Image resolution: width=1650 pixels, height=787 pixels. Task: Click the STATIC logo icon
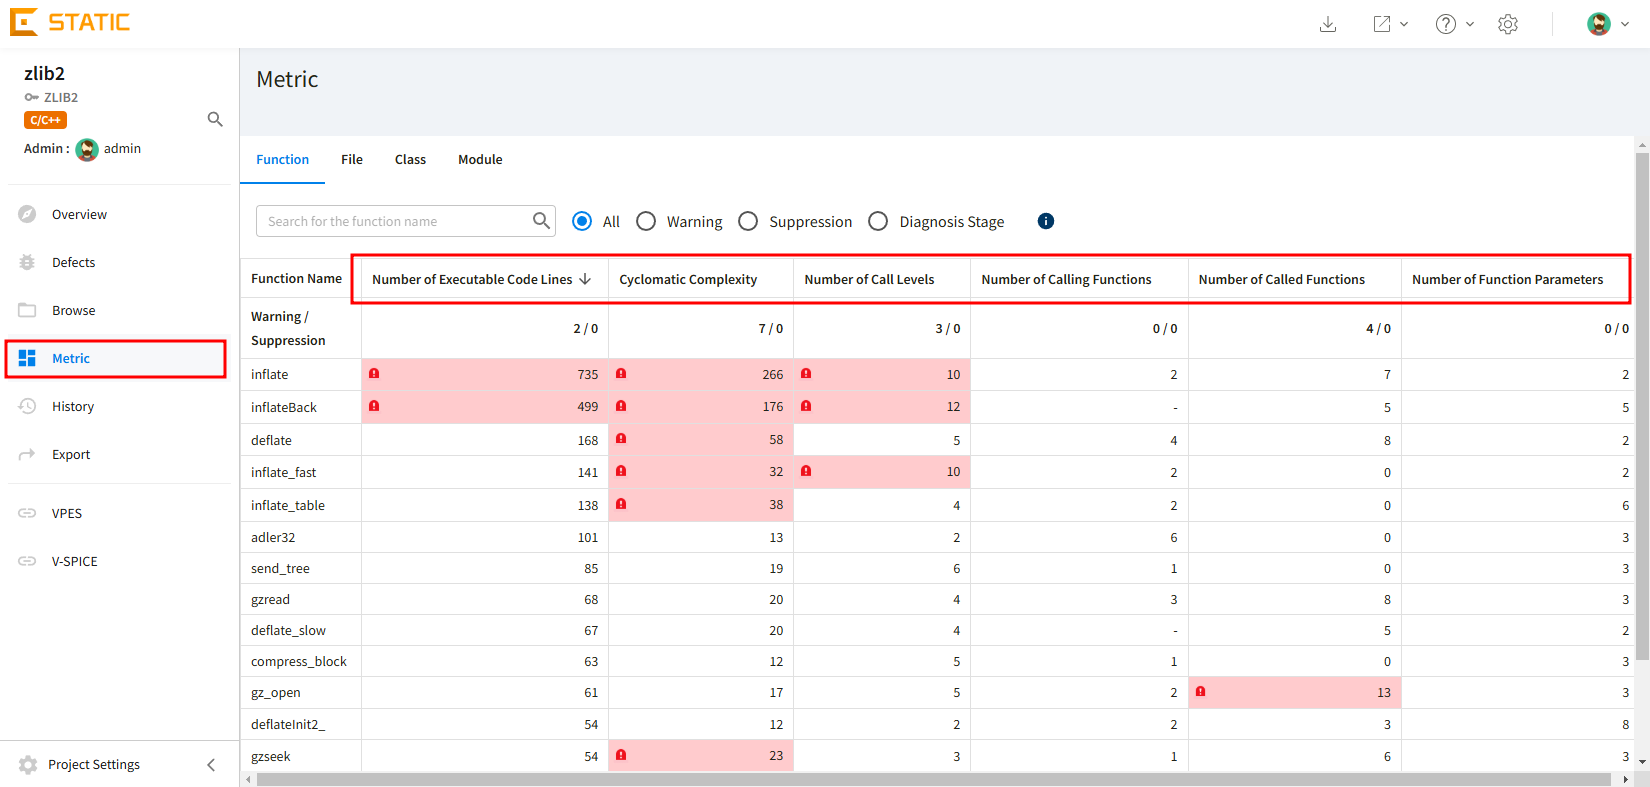coord(24,22)
